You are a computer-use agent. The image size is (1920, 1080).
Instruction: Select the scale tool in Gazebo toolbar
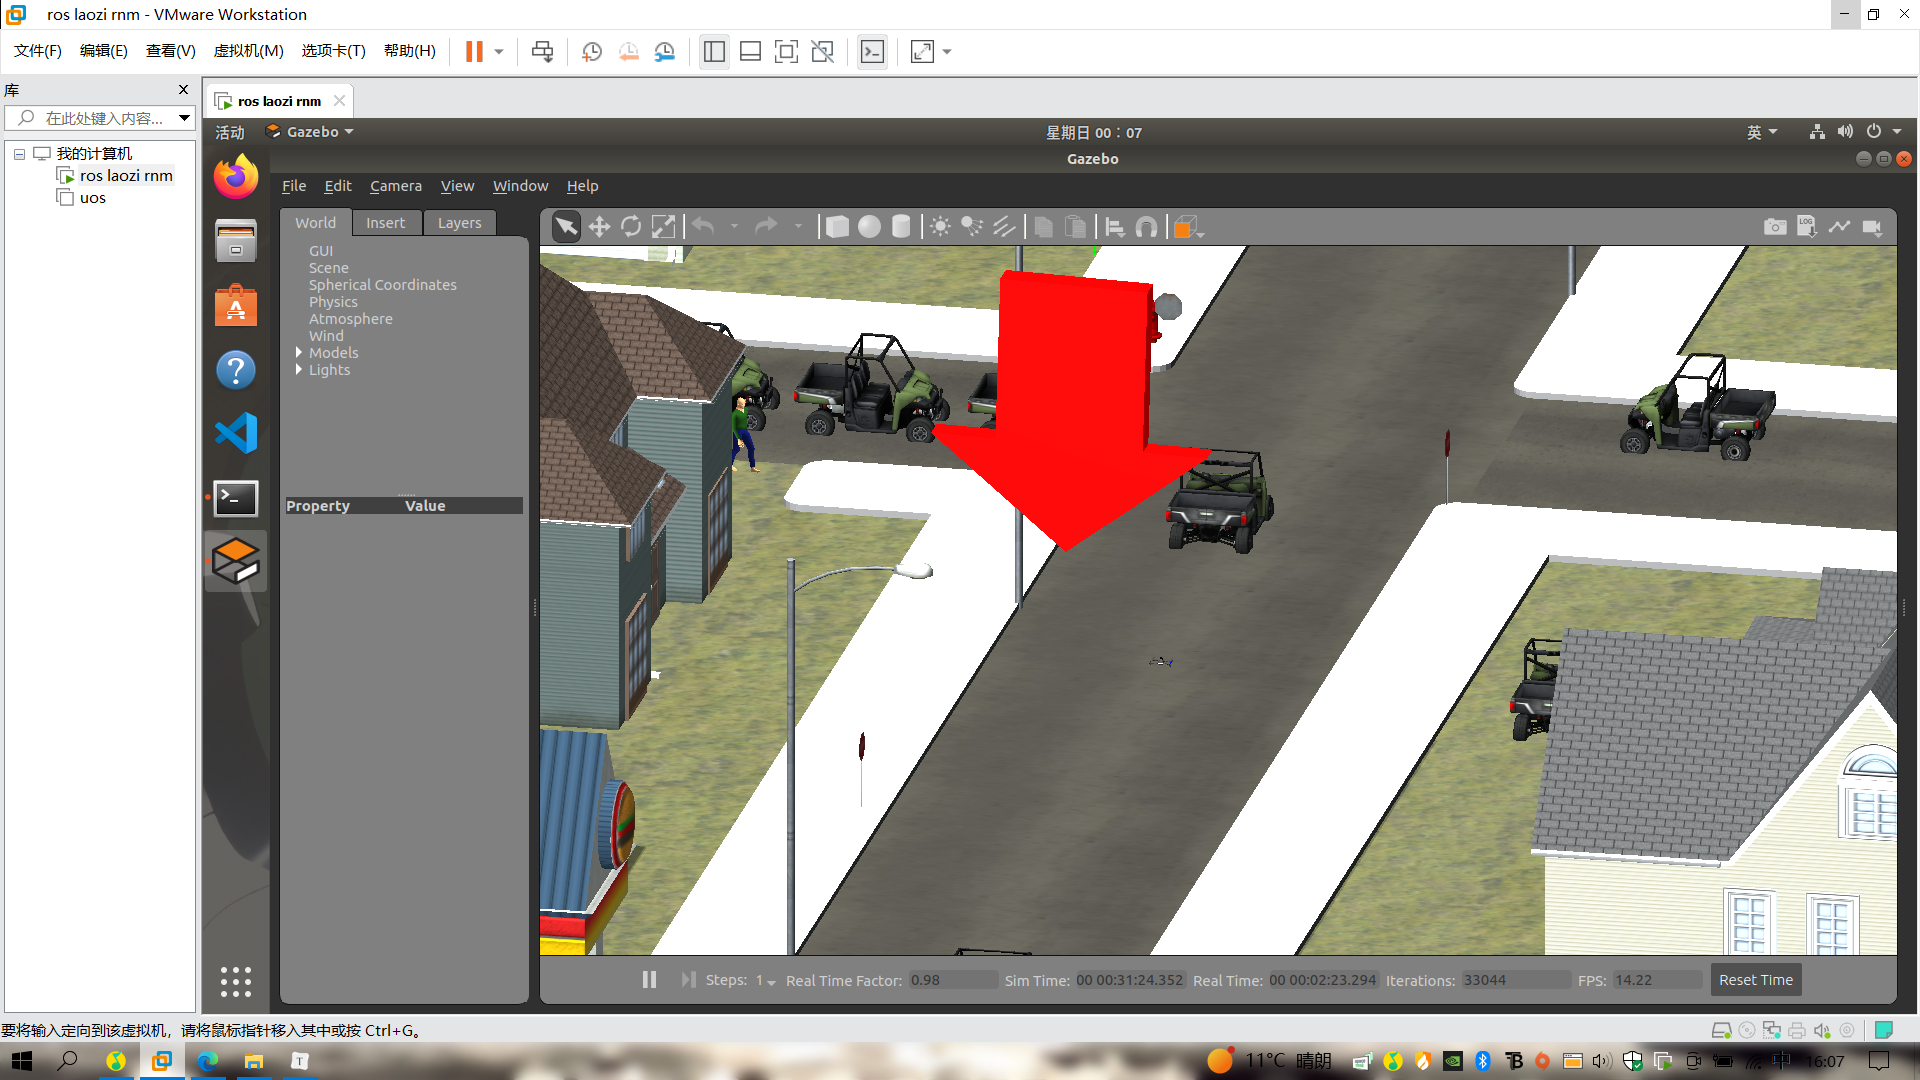pos(667,227)
